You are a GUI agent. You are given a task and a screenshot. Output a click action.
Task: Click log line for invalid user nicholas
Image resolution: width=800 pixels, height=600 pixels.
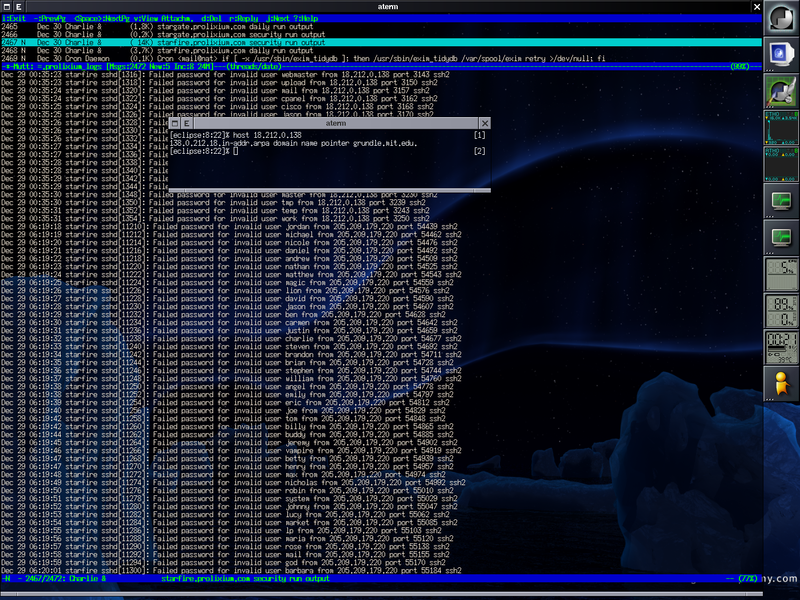(x=234, y=483)
